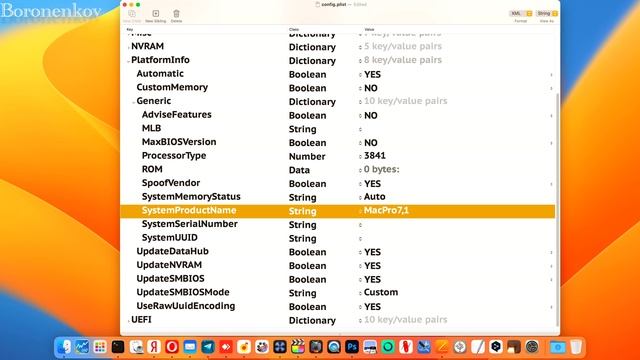Select the MLB key row

click(x=151, y=129)
